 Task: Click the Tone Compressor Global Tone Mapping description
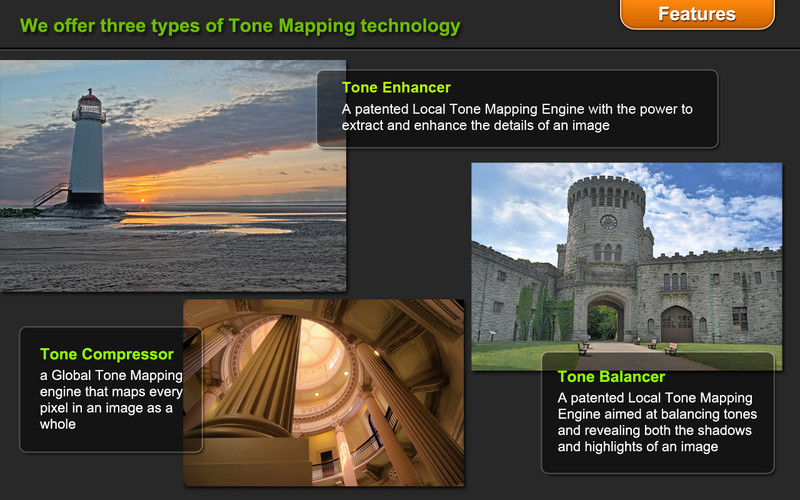[x=111, y=399]
